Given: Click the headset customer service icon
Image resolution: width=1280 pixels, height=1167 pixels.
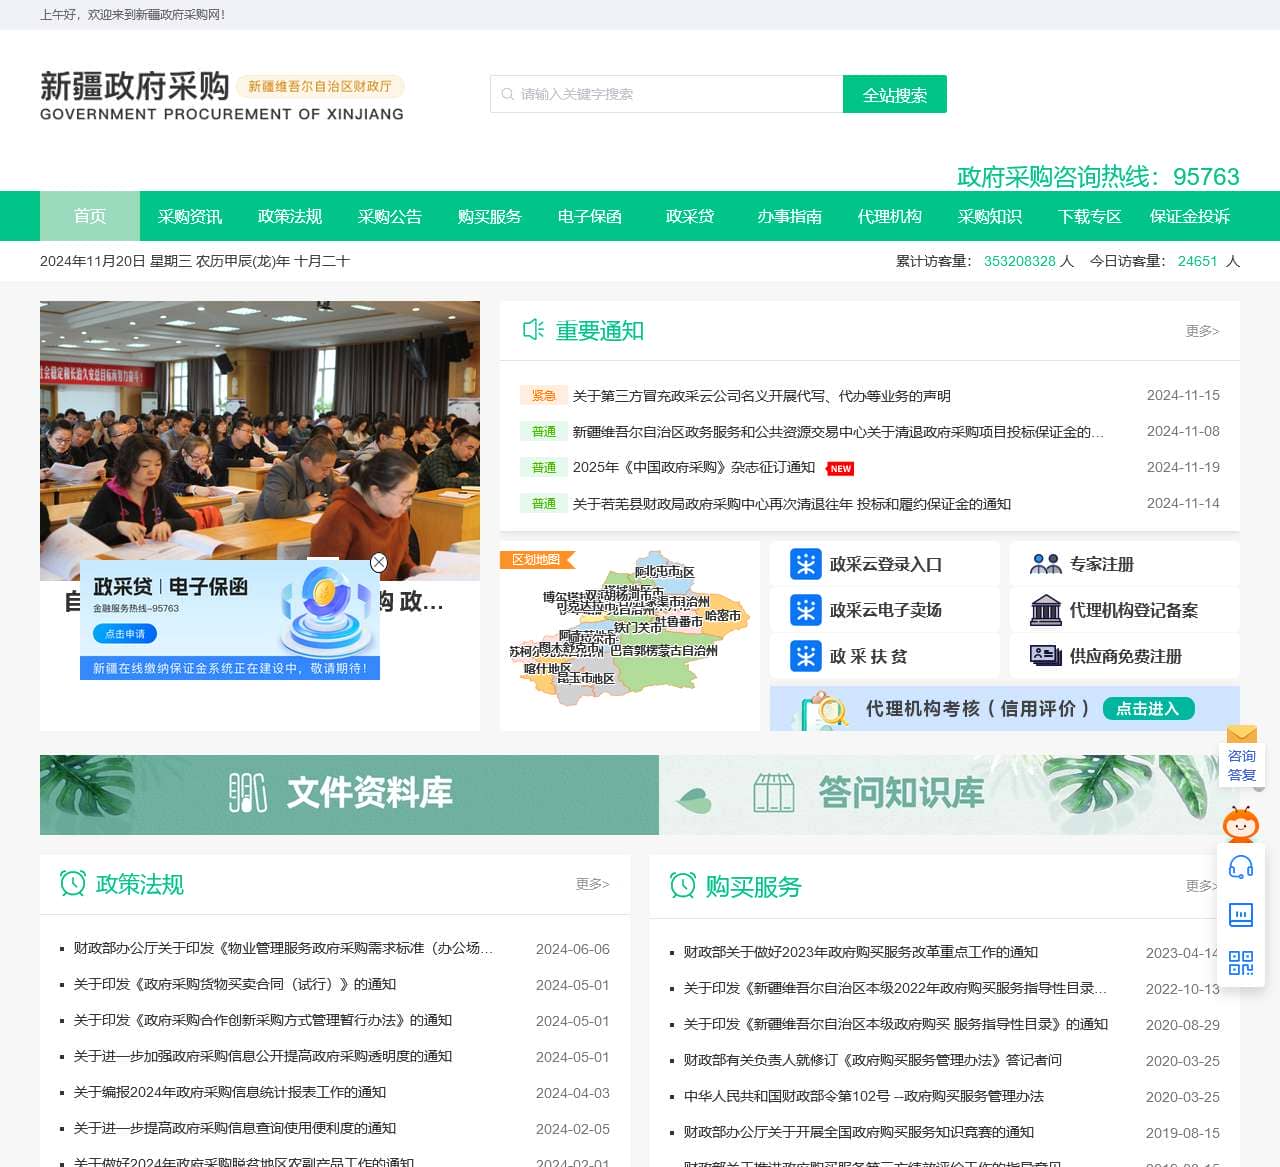Looking at the screenshot, I should pos(1241,867).
